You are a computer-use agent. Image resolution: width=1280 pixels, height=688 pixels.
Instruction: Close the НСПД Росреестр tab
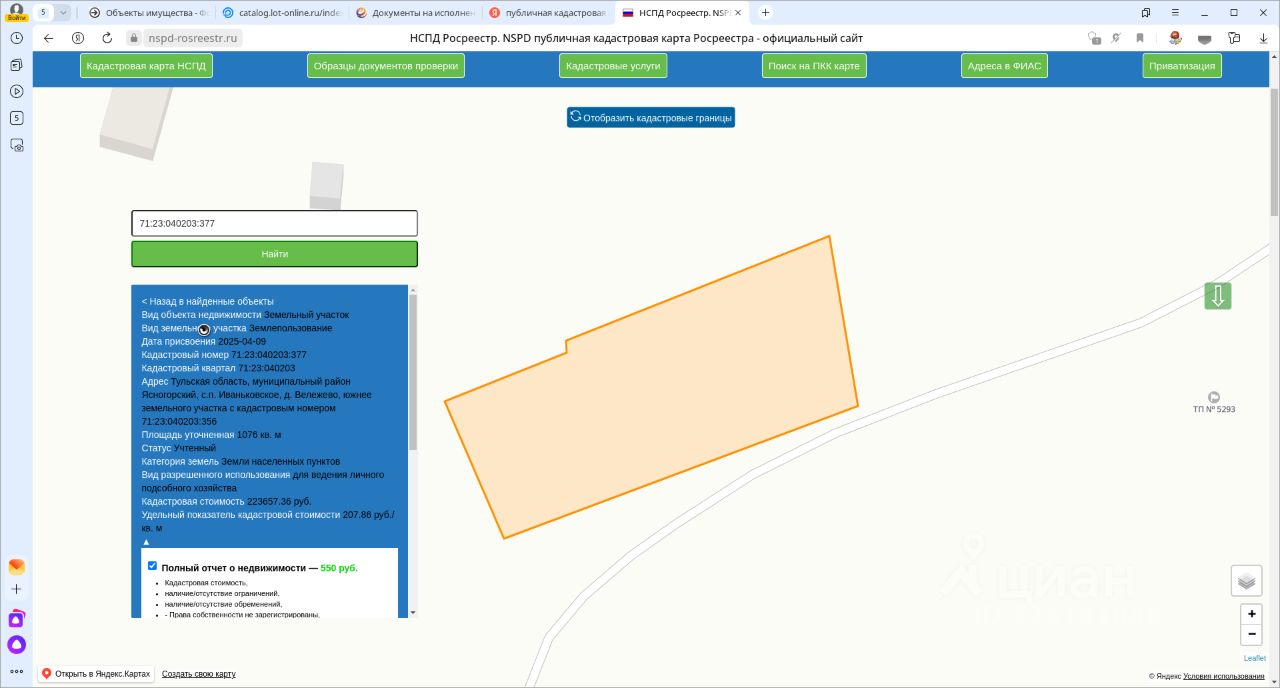pos(738,13)
